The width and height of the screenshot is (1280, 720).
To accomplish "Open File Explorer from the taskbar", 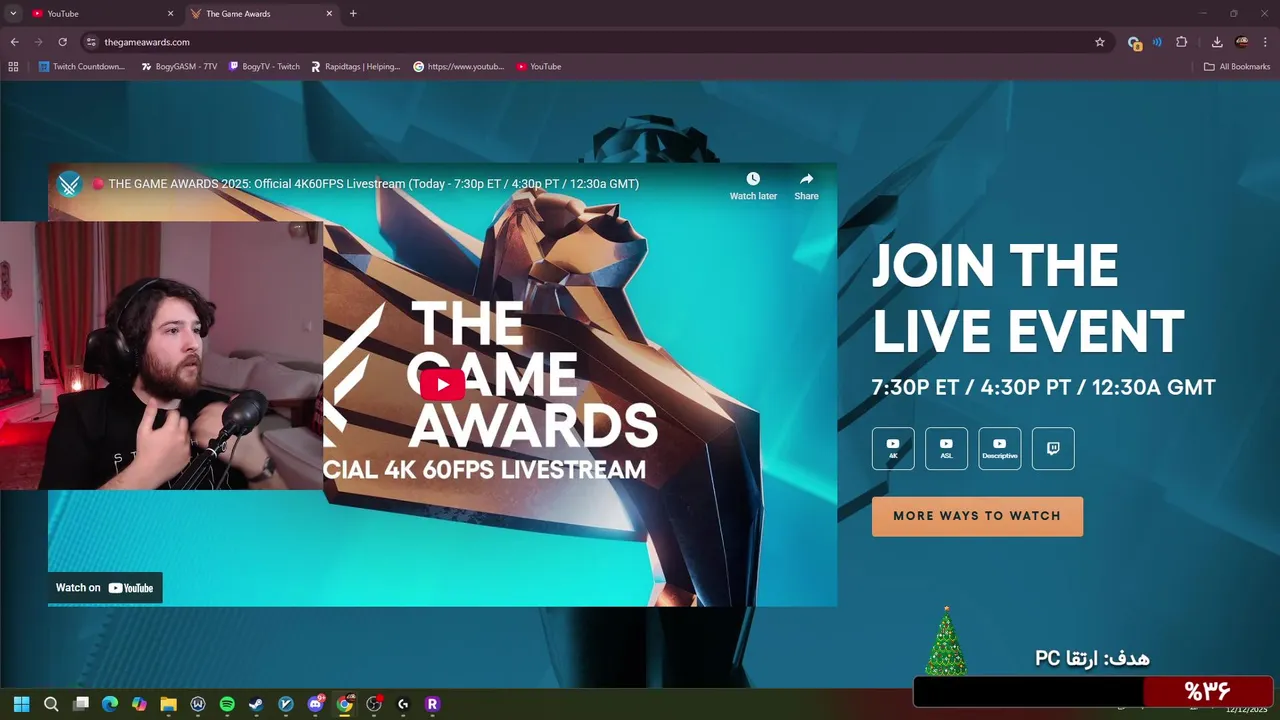I will click(168, 704).
